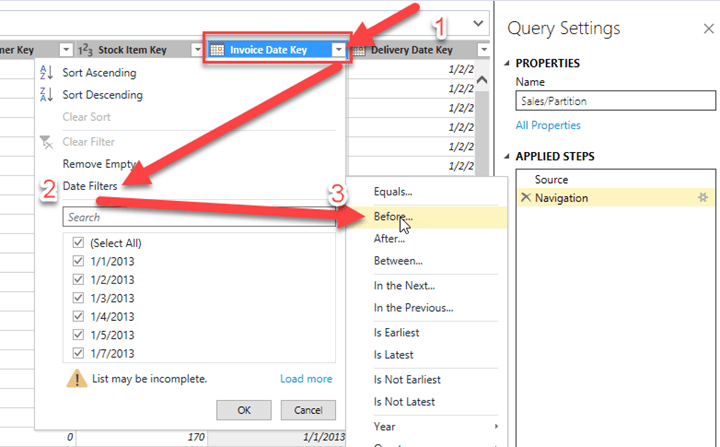Uncheck the 1/5/2013 date checkbox
Image resolution: width=720 pixels, height=447 pixels.
[x=79, y=334]
